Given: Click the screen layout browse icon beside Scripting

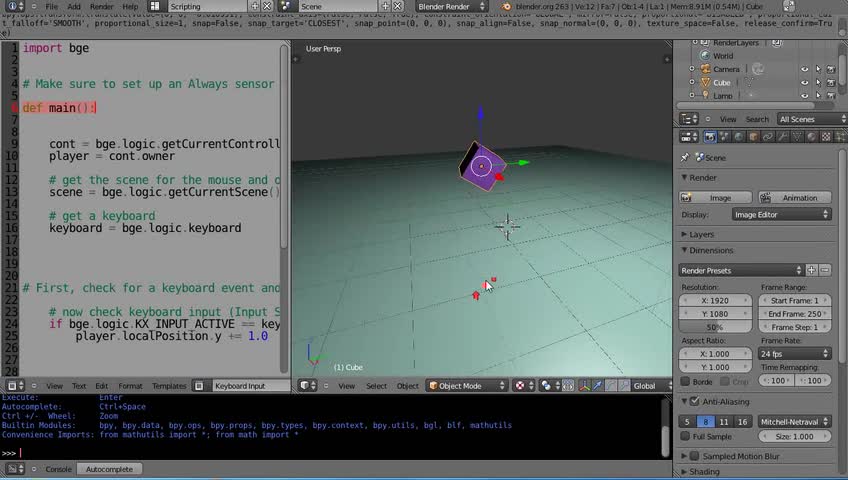Looking at the screenshot, I should (155, 6).
